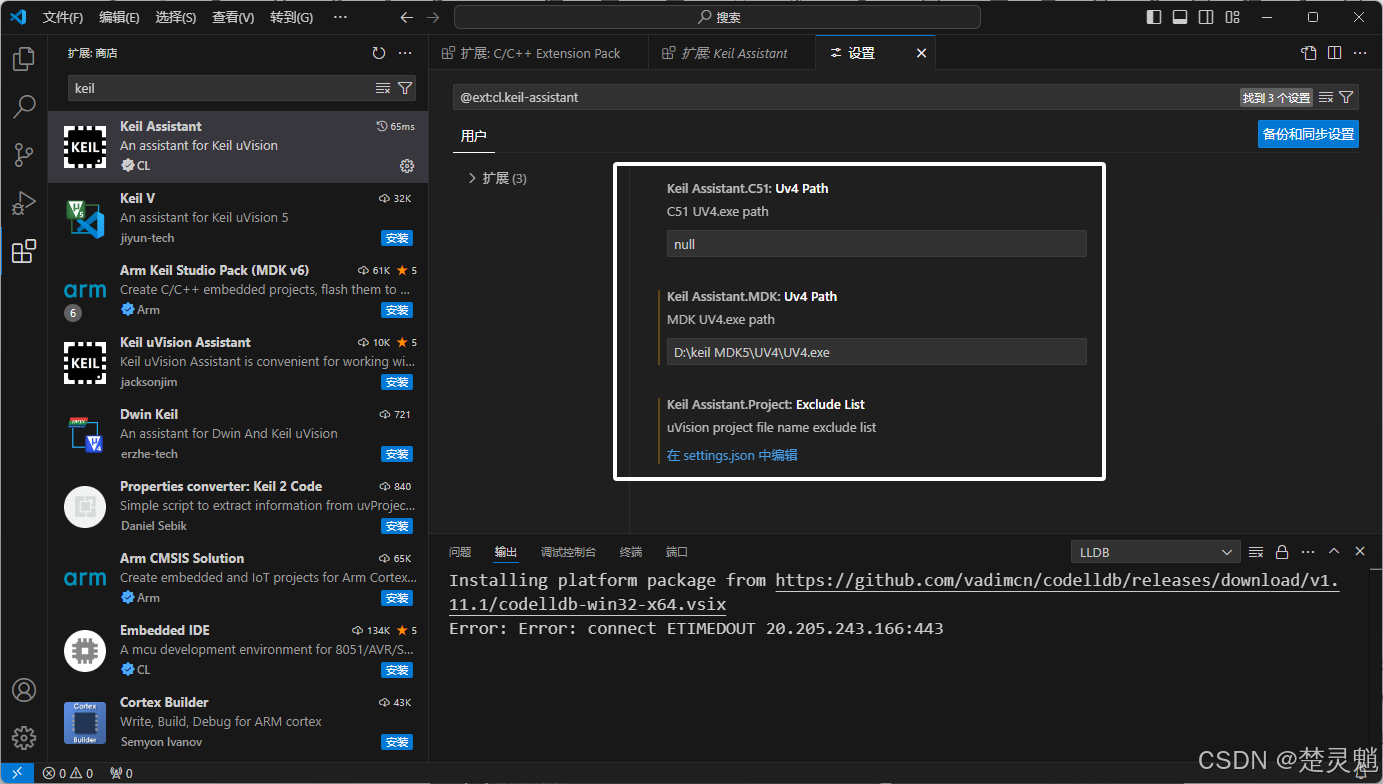The width and height of the screenshot is (1383, 784).
Task: Show errors and warnings in status bar
Action: 68,773
